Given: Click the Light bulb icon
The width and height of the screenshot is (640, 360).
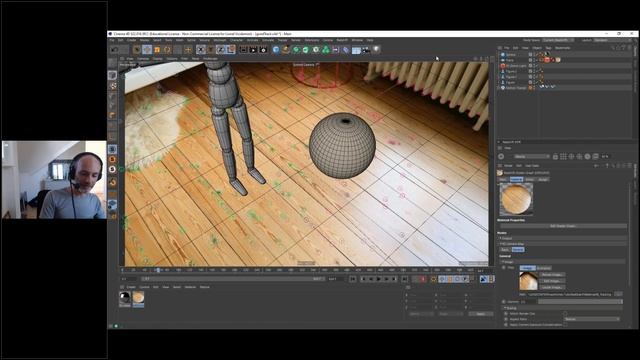Looking at the screenshot, I should pos(376,50).
